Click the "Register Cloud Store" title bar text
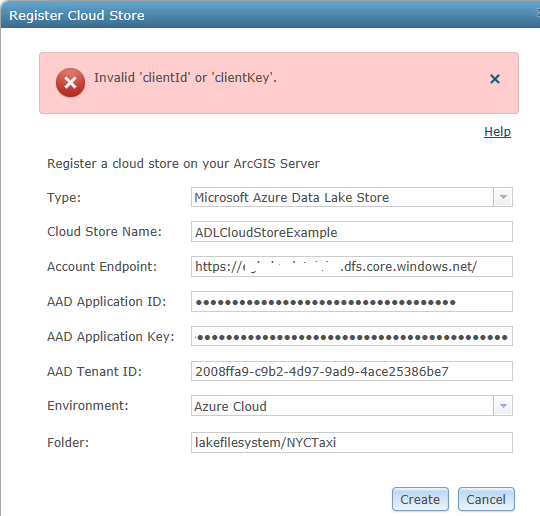Screen dimensions: 540x516 point(76,16)
